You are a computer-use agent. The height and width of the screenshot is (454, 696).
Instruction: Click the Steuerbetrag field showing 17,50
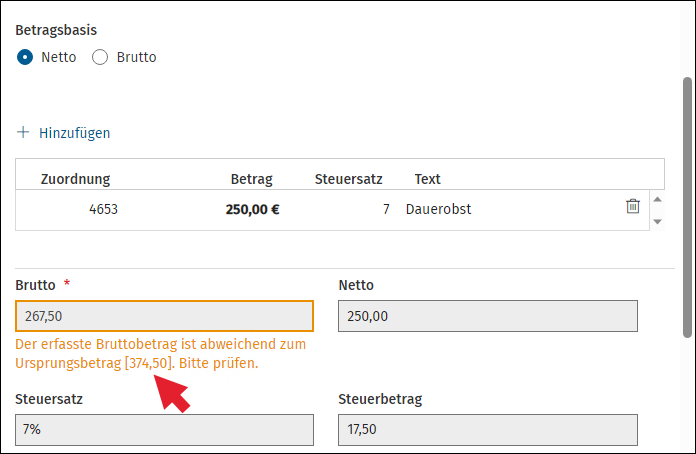(x=488, y=430)
